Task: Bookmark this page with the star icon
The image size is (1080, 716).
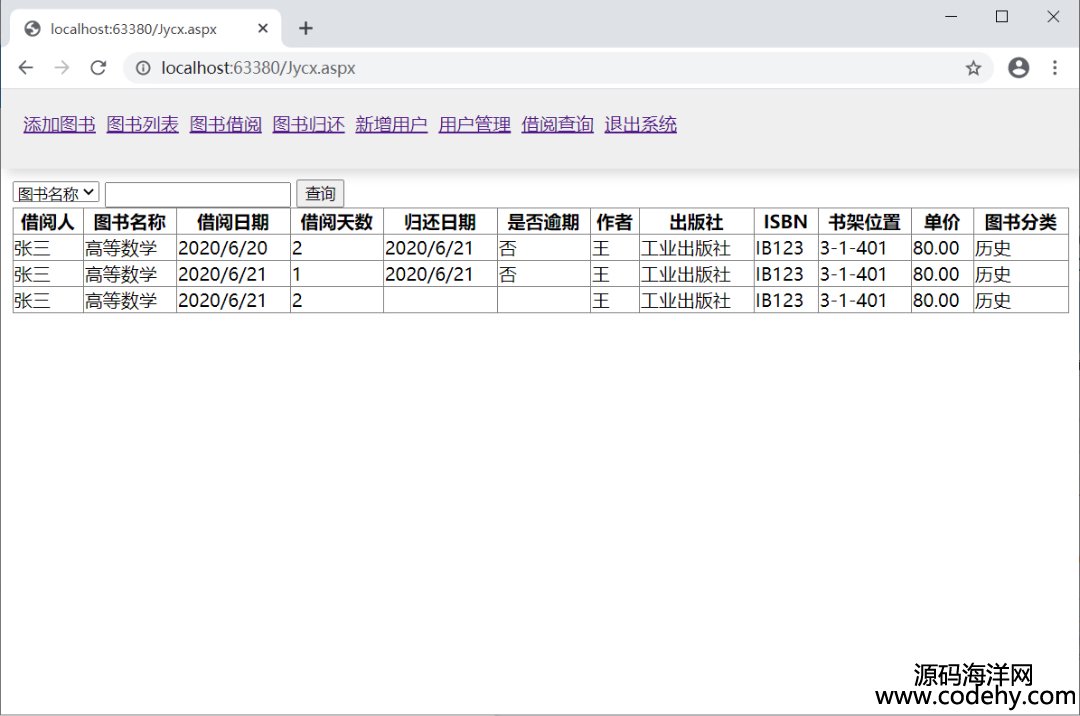Action: [x=973, y=68]
